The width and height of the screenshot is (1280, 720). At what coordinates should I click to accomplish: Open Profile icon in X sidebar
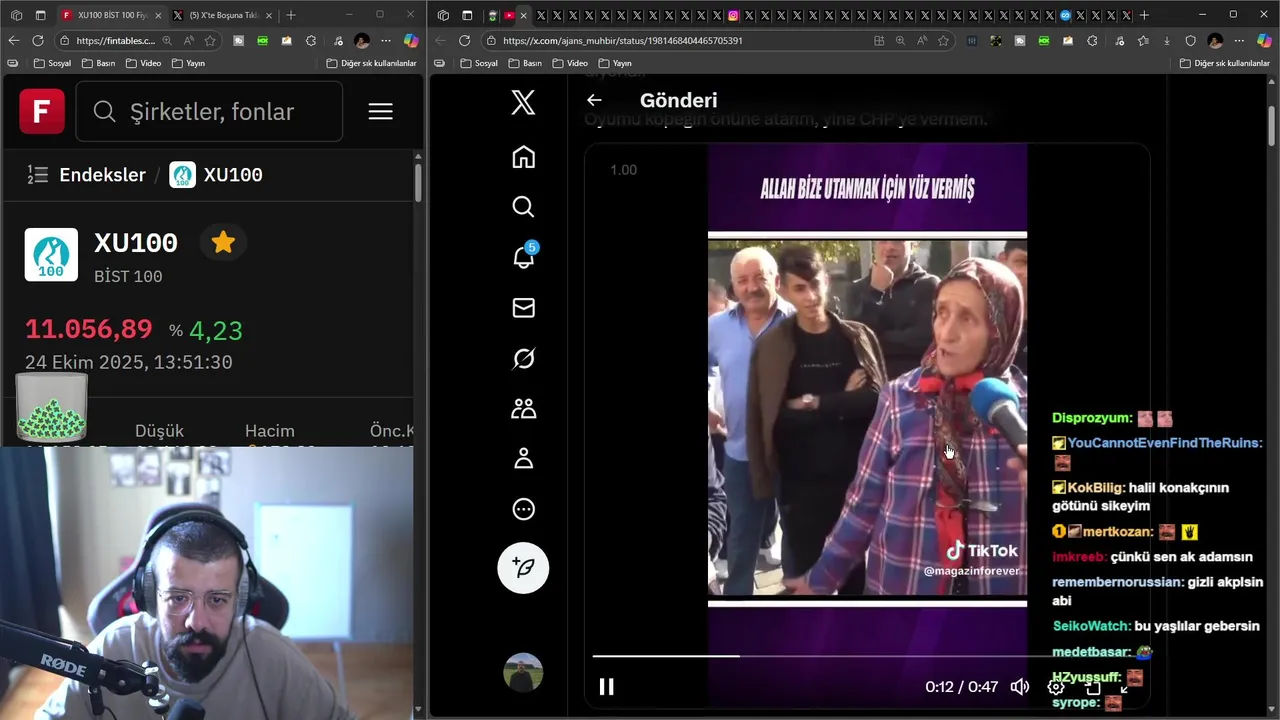(523, 458)
